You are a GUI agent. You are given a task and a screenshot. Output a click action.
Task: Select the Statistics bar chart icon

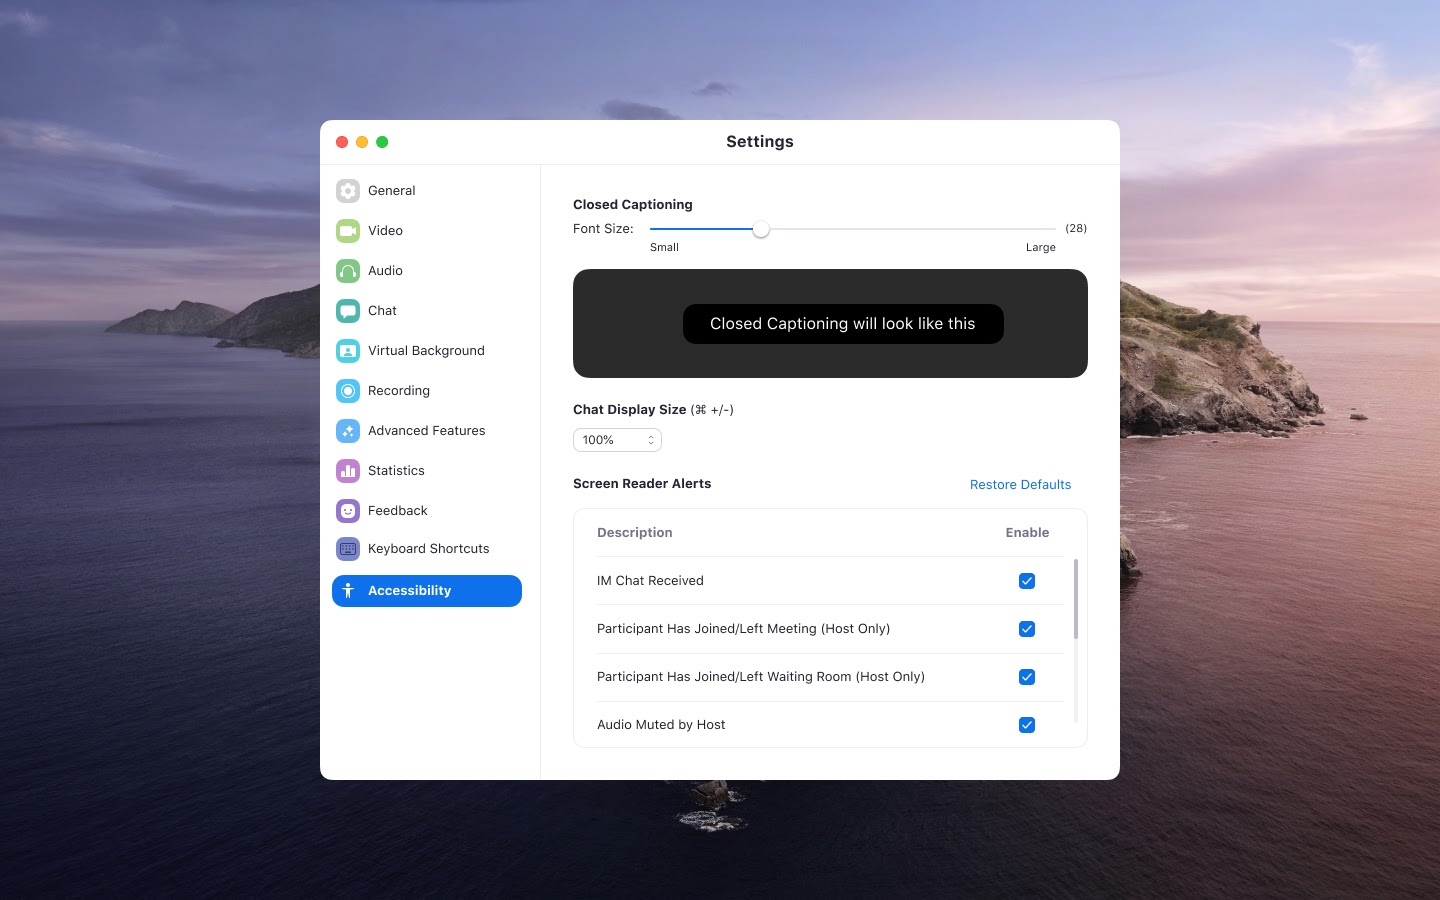tap(348, 471)
